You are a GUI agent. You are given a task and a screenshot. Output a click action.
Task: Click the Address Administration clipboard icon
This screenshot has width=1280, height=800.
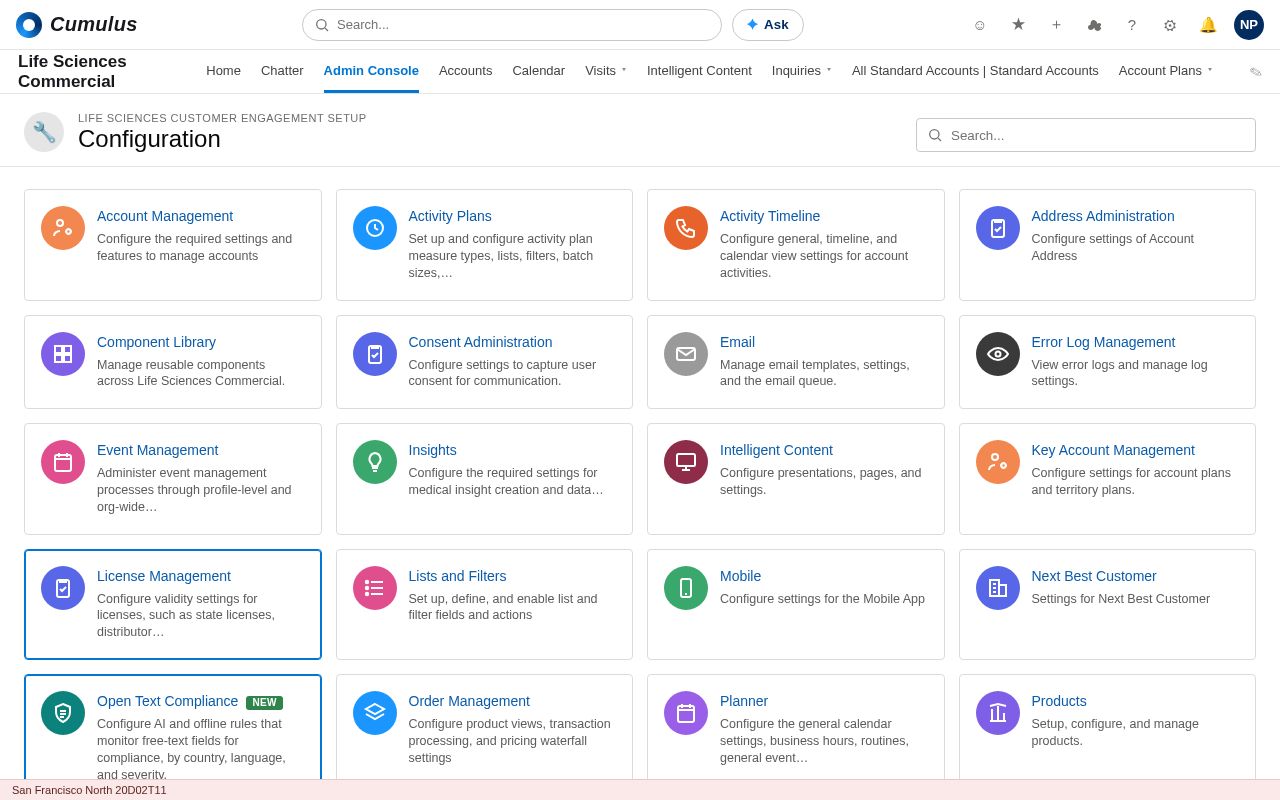pos(998,228)
